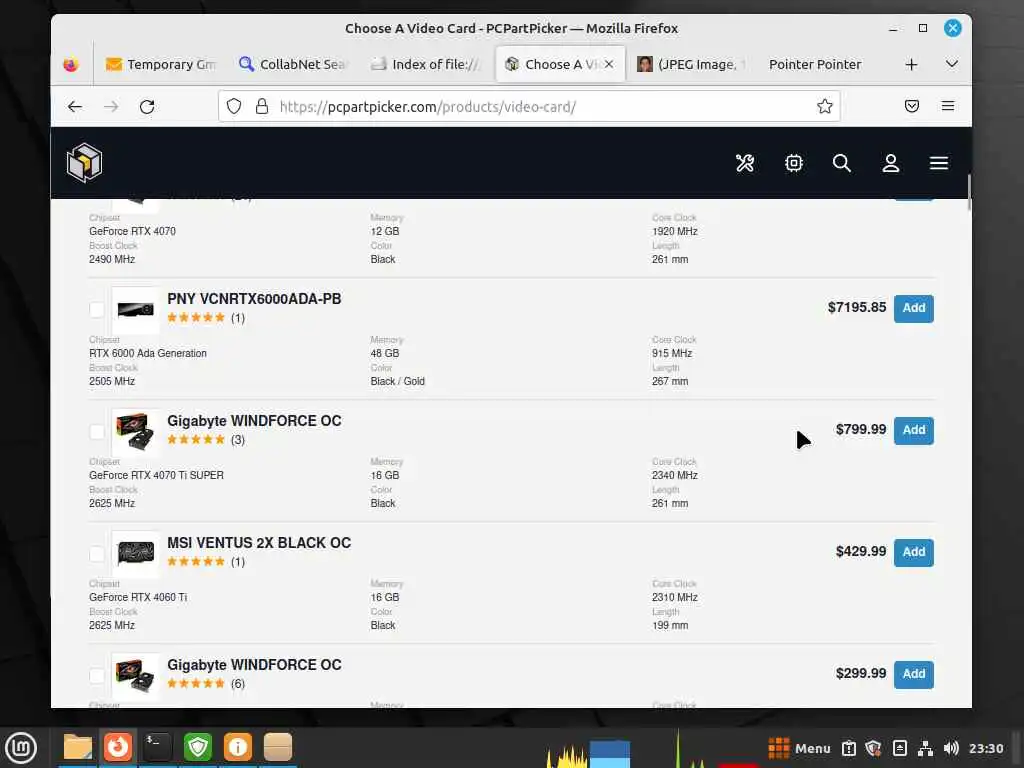Add the Gigabyte WINDFORCE OC $299.99 card
Viewport: 1024px width, 768px height.
914,674
